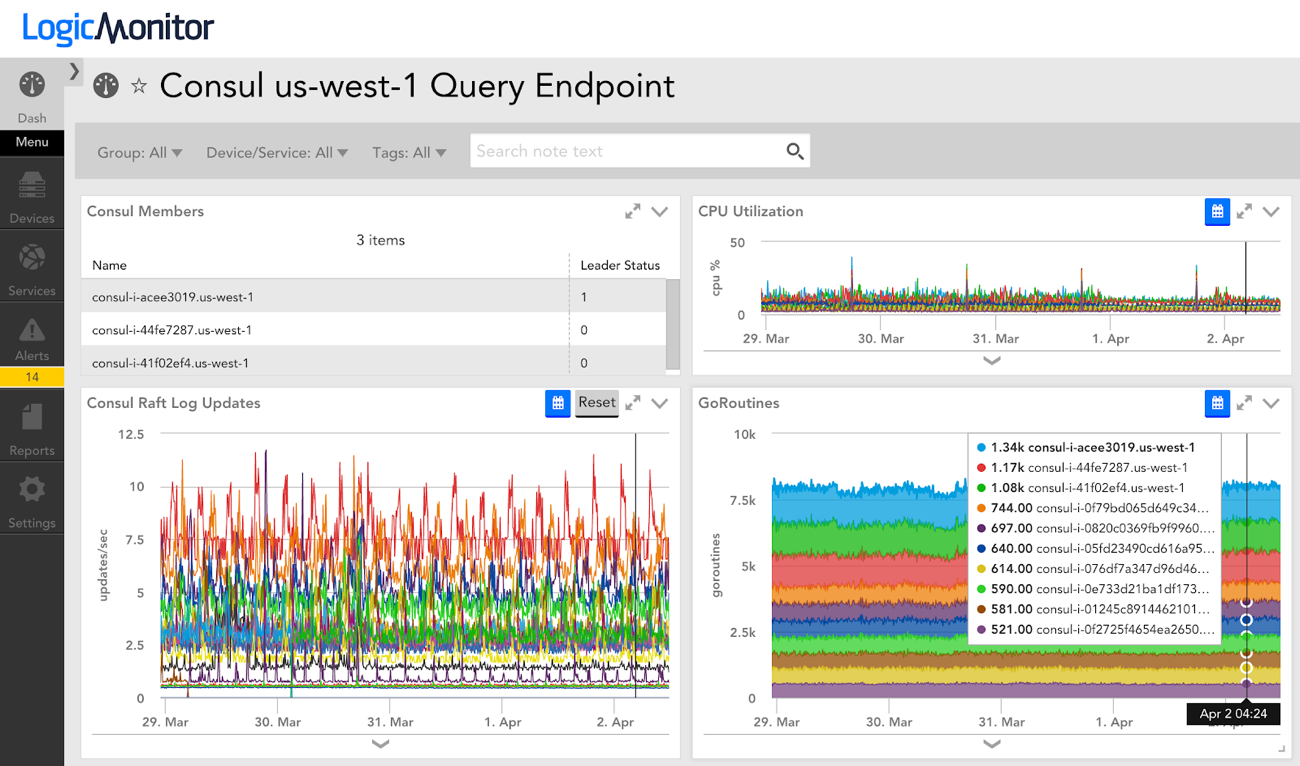Open the Group: All filter dropdown
1300x766 pixels.
click(140, 153)
